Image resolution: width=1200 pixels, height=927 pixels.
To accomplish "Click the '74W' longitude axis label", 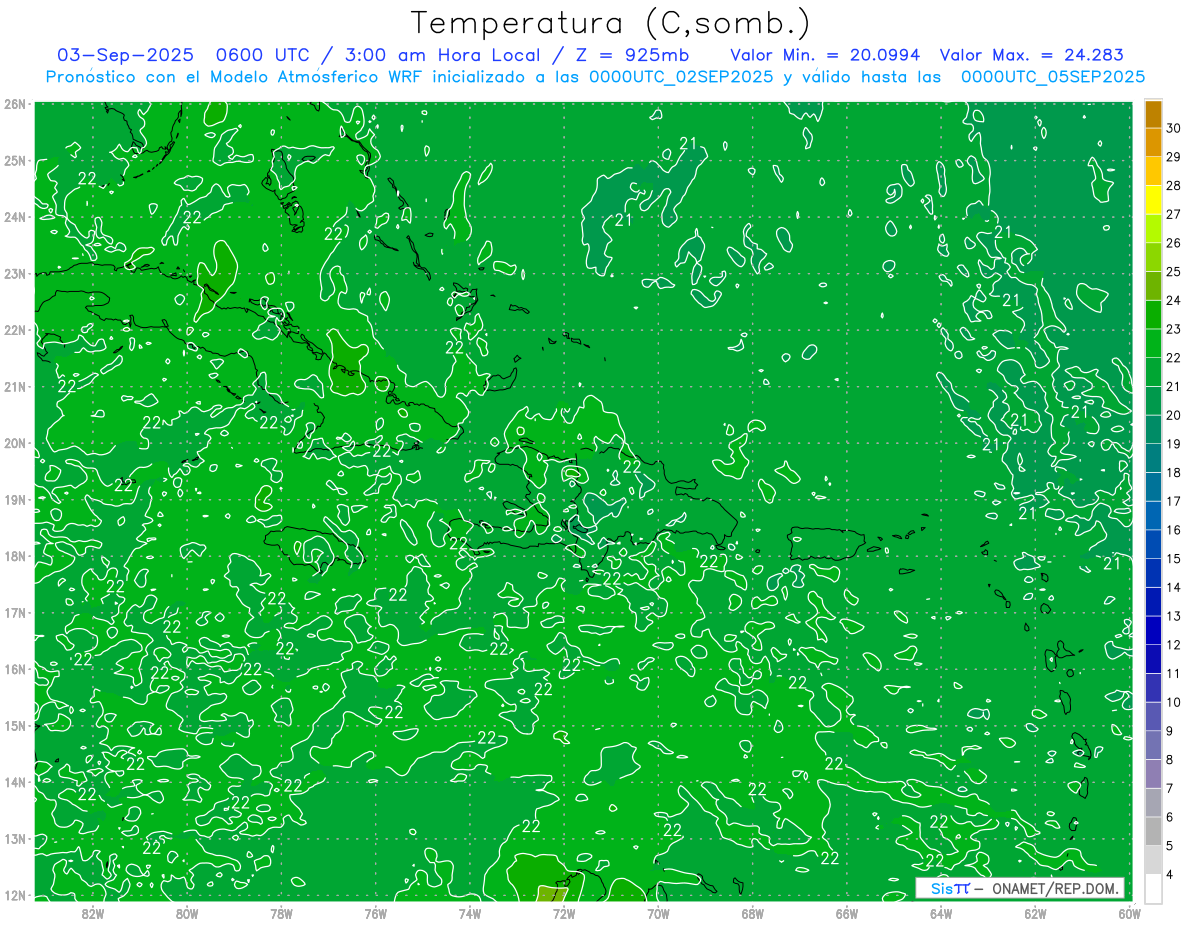I will [x=470, y=912].
